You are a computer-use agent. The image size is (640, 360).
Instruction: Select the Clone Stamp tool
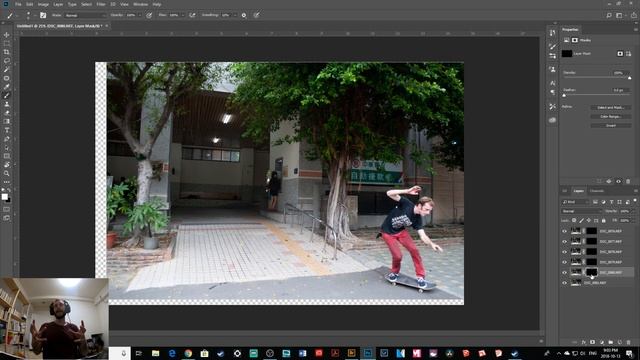(x=7, y=104)
